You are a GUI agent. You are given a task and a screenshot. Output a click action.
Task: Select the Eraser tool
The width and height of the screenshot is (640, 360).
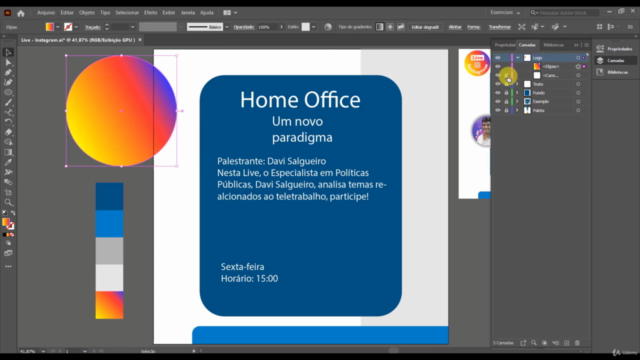tap(8, 132)
